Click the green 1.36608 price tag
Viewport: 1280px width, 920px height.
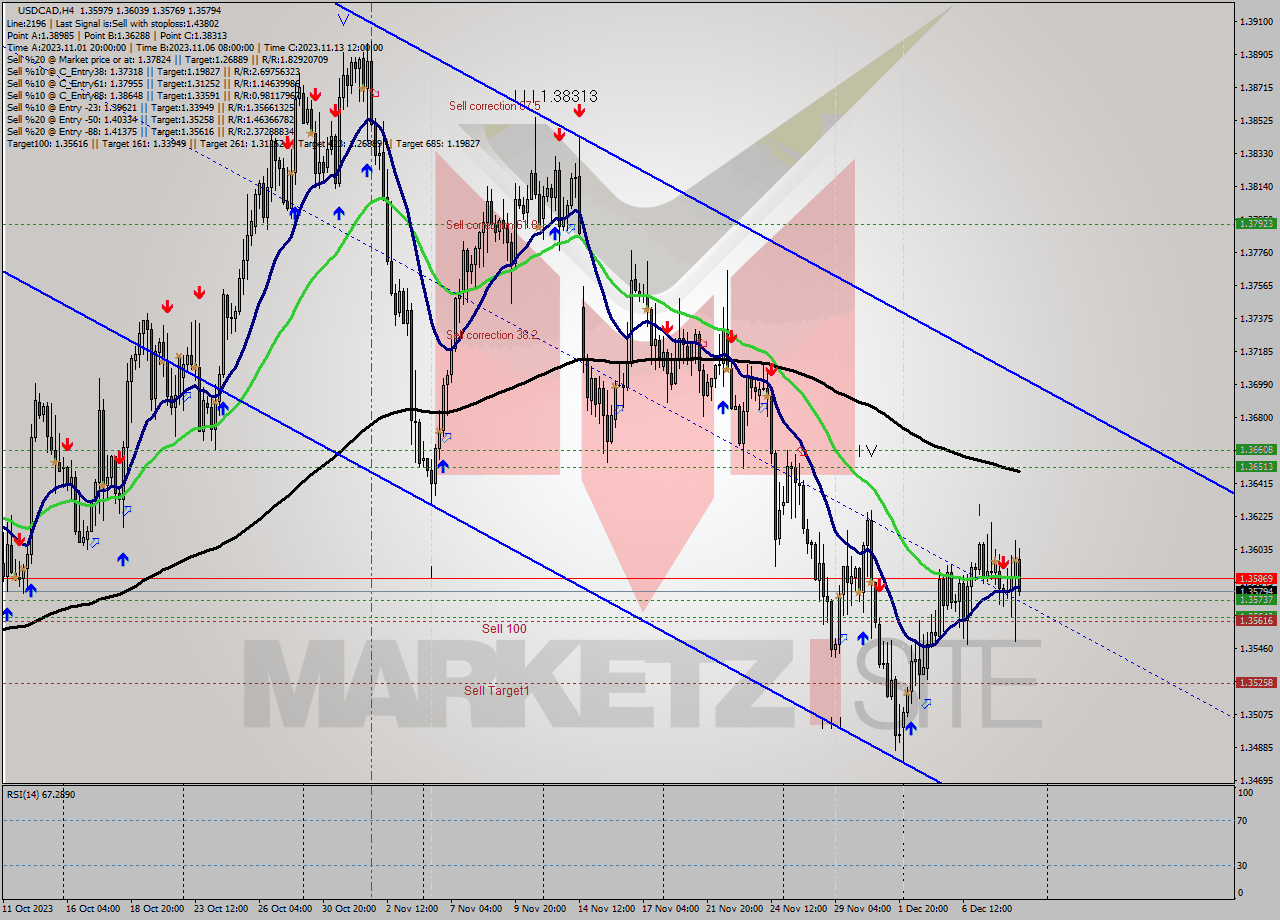tap(1256, 450)
